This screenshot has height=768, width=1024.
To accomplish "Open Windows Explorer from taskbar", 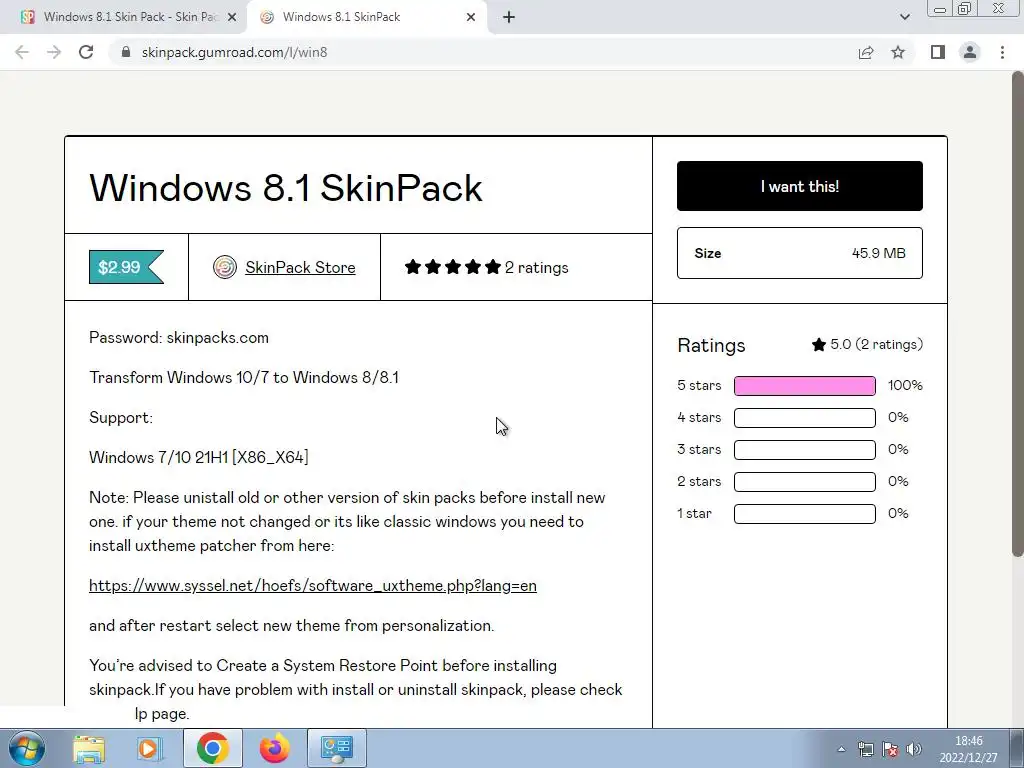I will 89,748.
